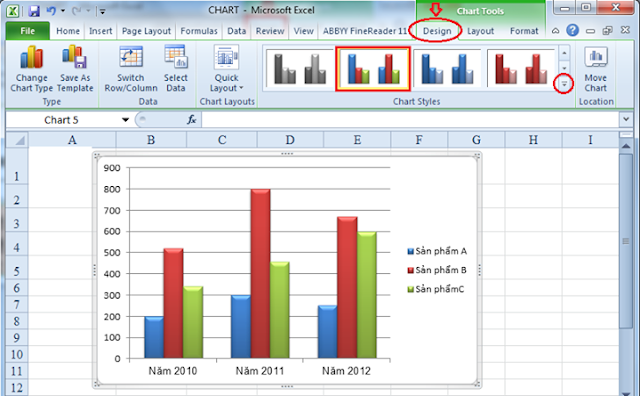640x396 pixels.
Task: Minimize the ribbon with the caret icon
Action: pyautogui.click(x=556, y=31)
